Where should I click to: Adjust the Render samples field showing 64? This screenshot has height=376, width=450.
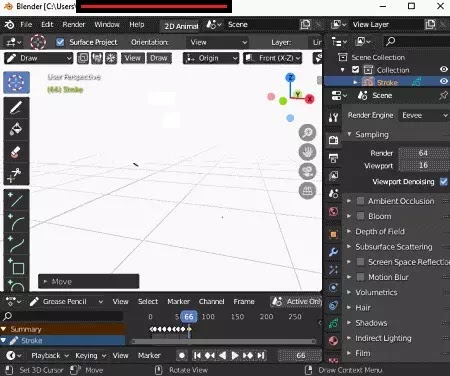(424, 153)
